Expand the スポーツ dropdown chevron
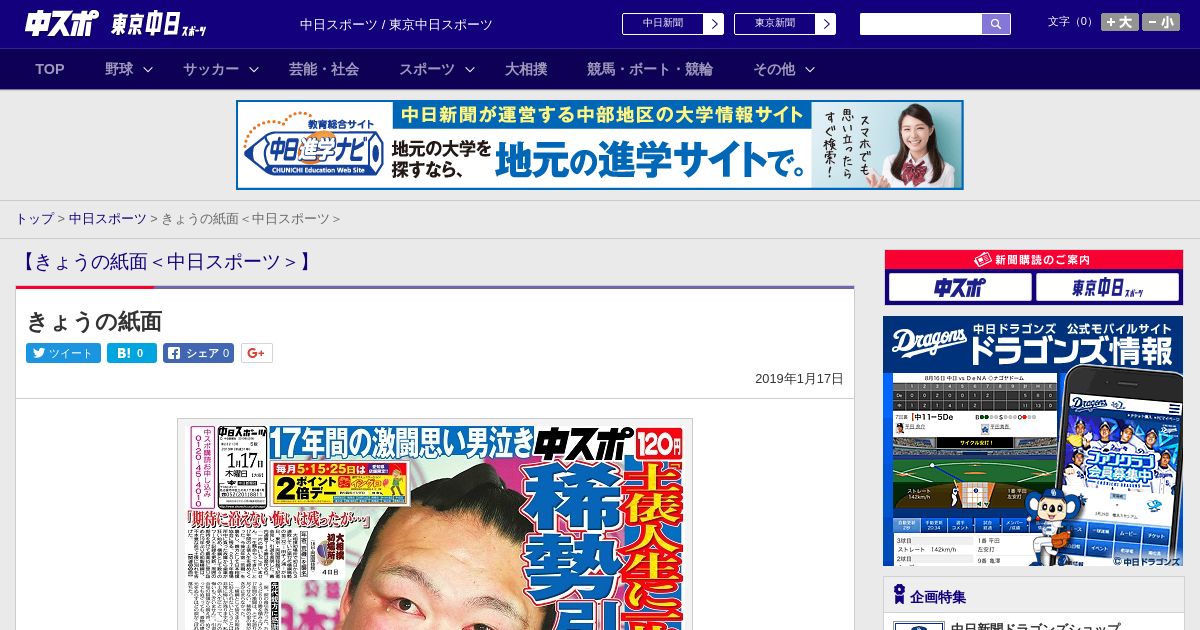This screenshot has width=1200, height=630. coord(470,70)
